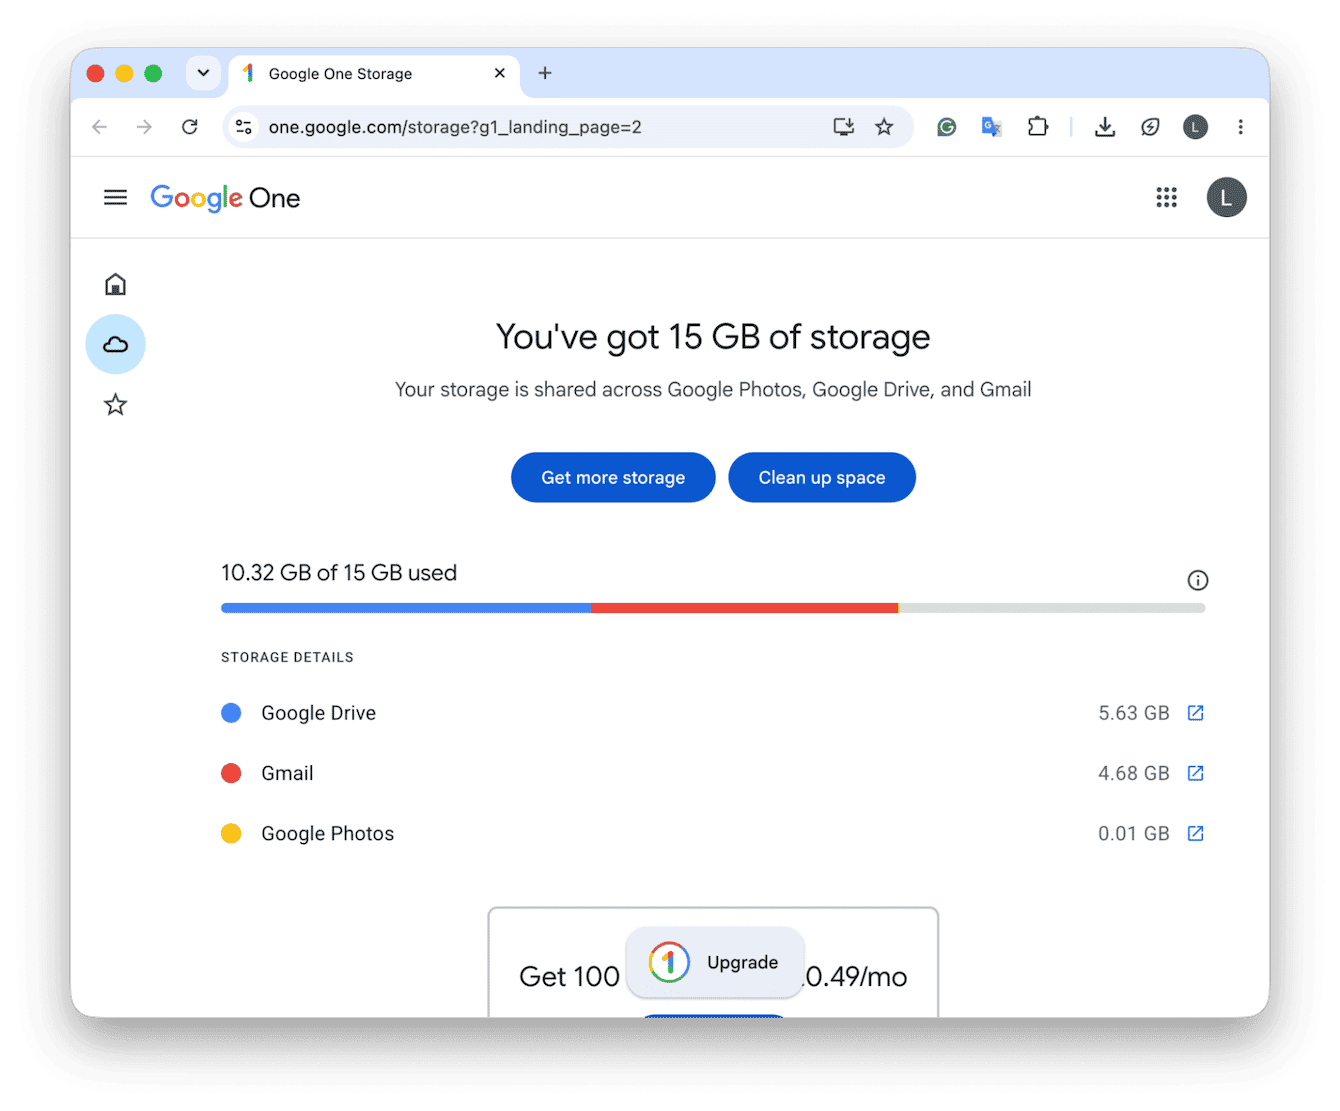
Task: Go to Home in the sidebar
Action: click(115, 284)
